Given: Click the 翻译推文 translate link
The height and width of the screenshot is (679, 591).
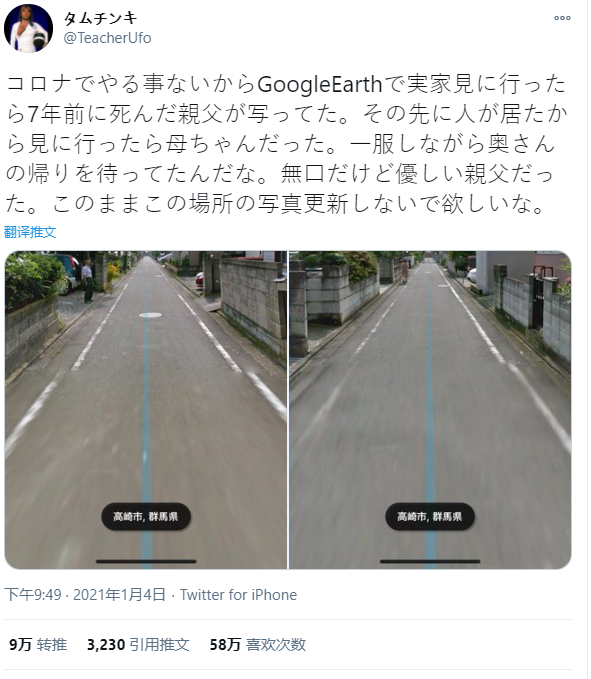Looking at the screenshot, I should click(30, 232).
